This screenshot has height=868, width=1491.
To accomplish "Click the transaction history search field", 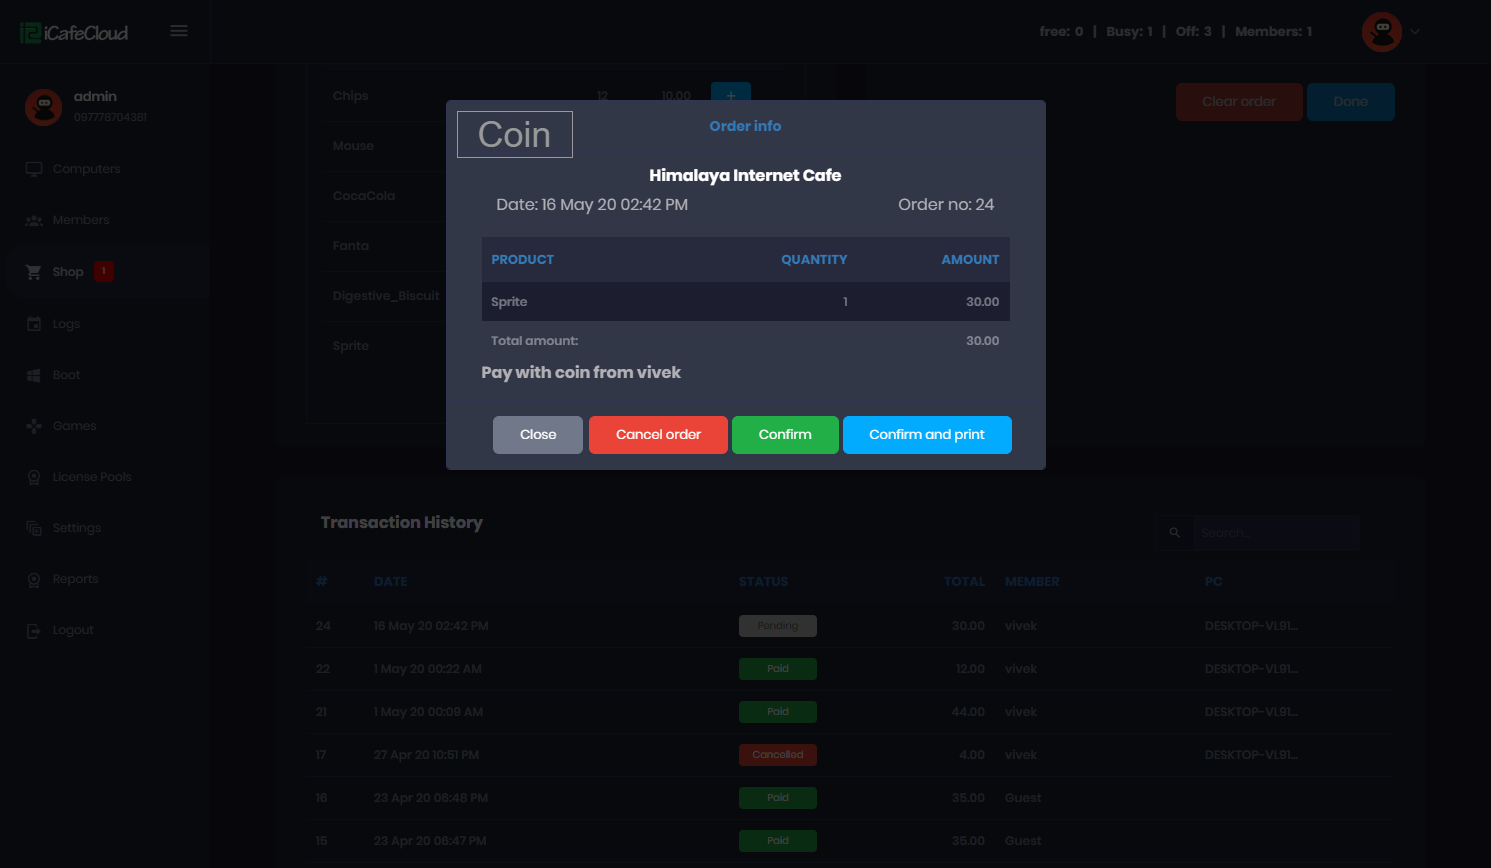I will (1275, 533).
